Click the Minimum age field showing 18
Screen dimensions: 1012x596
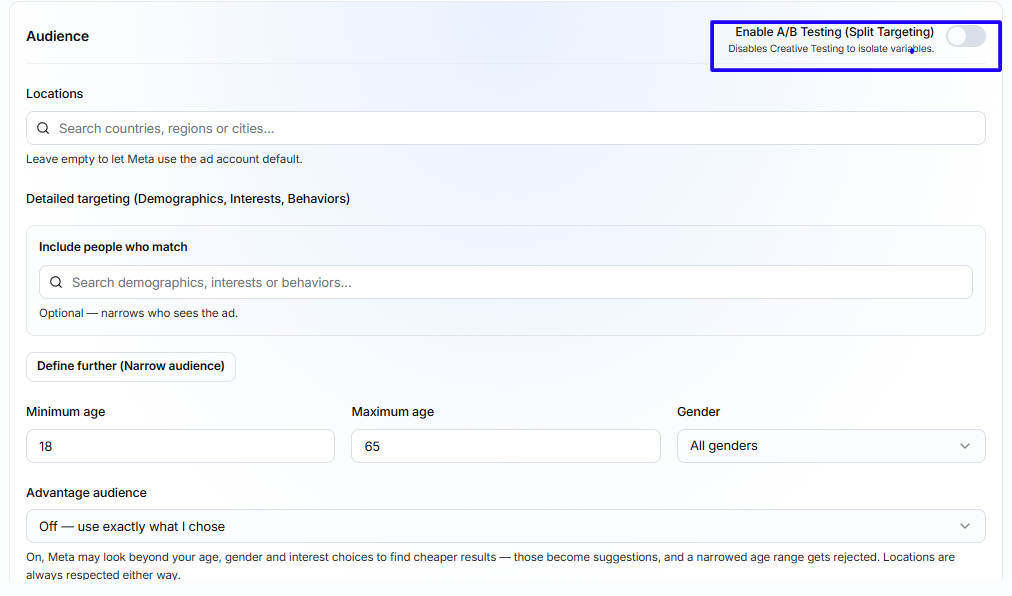[180, 446]
